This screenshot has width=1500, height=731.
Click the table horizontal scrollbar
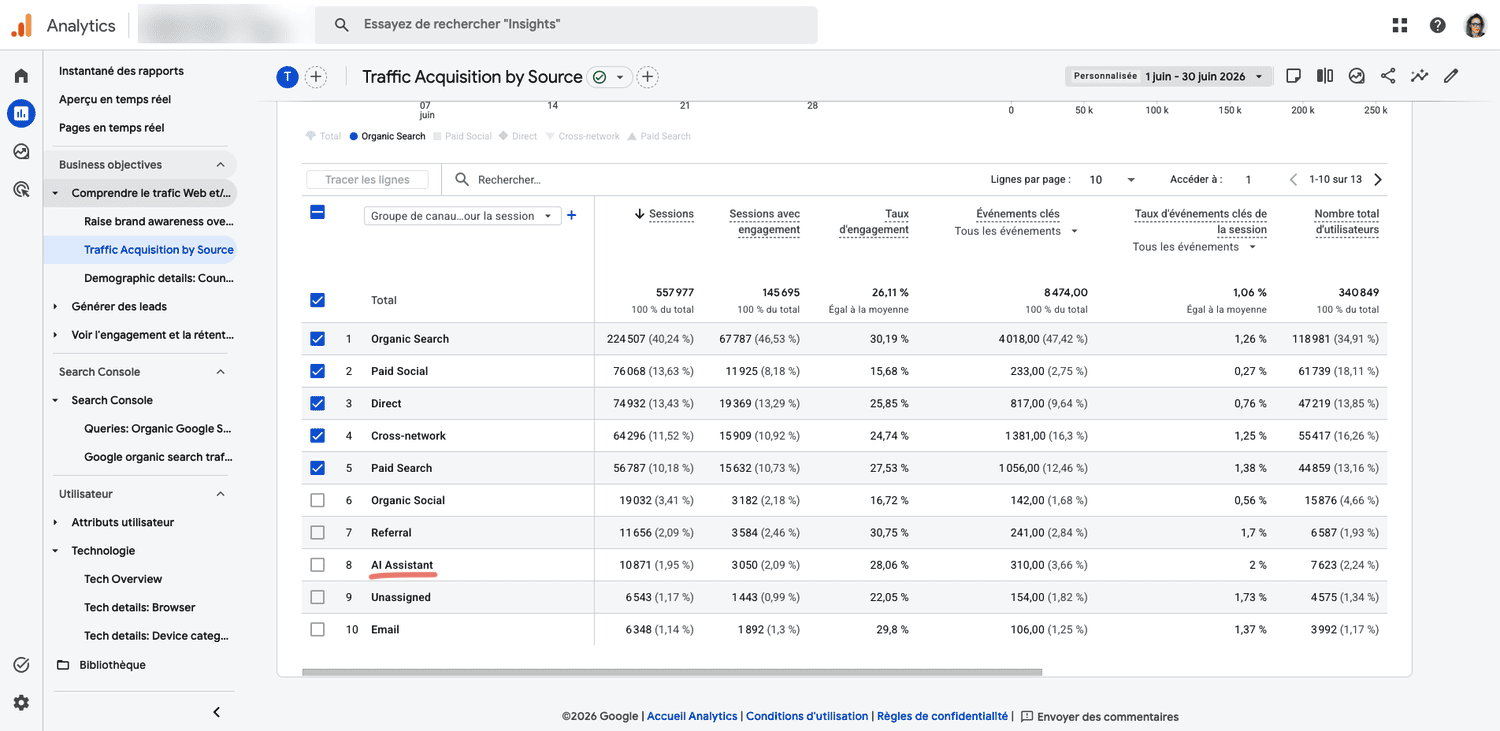point(672,673)
